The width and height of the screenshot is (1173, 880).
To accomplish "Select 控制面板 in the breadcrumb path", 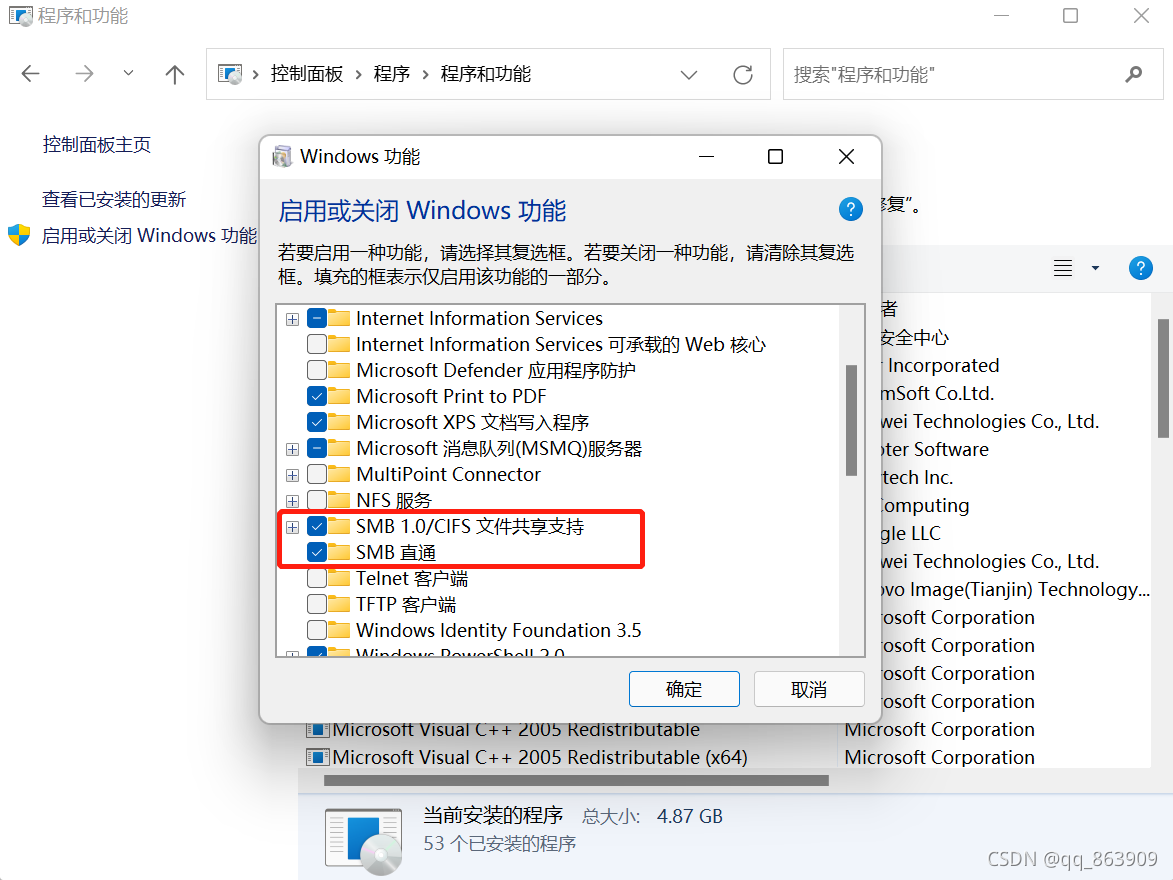I will (307, 73).
